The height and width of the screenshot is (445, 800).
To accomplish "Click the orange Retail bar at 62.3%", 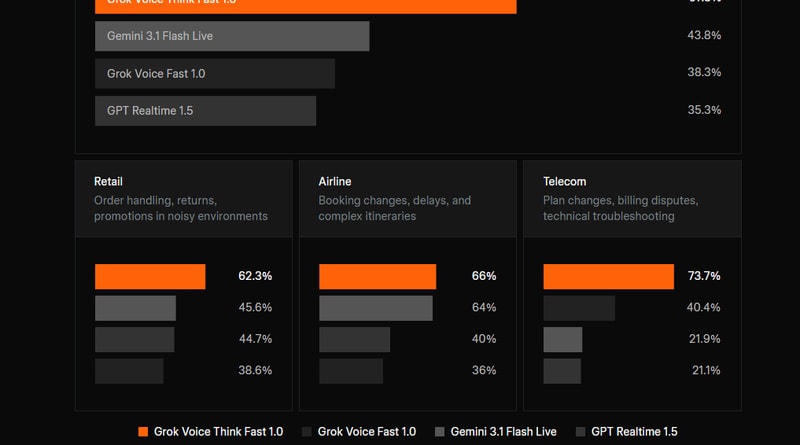I will coord(150,276).
